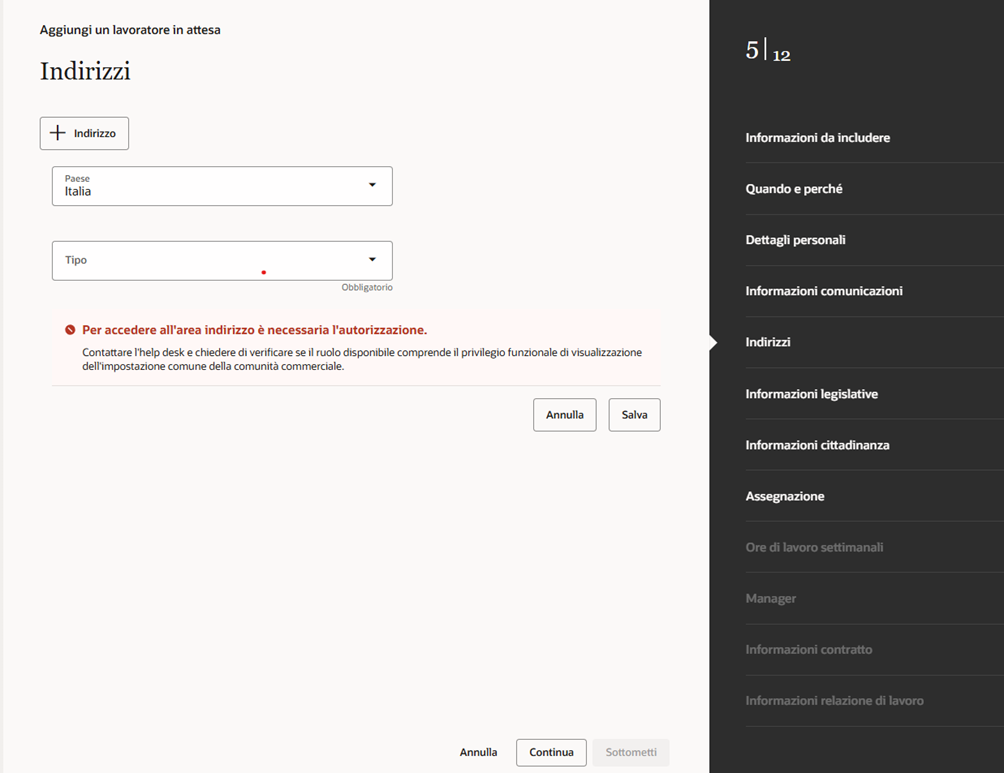Add a new address with Indirizzo button
The image size is (1004, 773).
85,133
